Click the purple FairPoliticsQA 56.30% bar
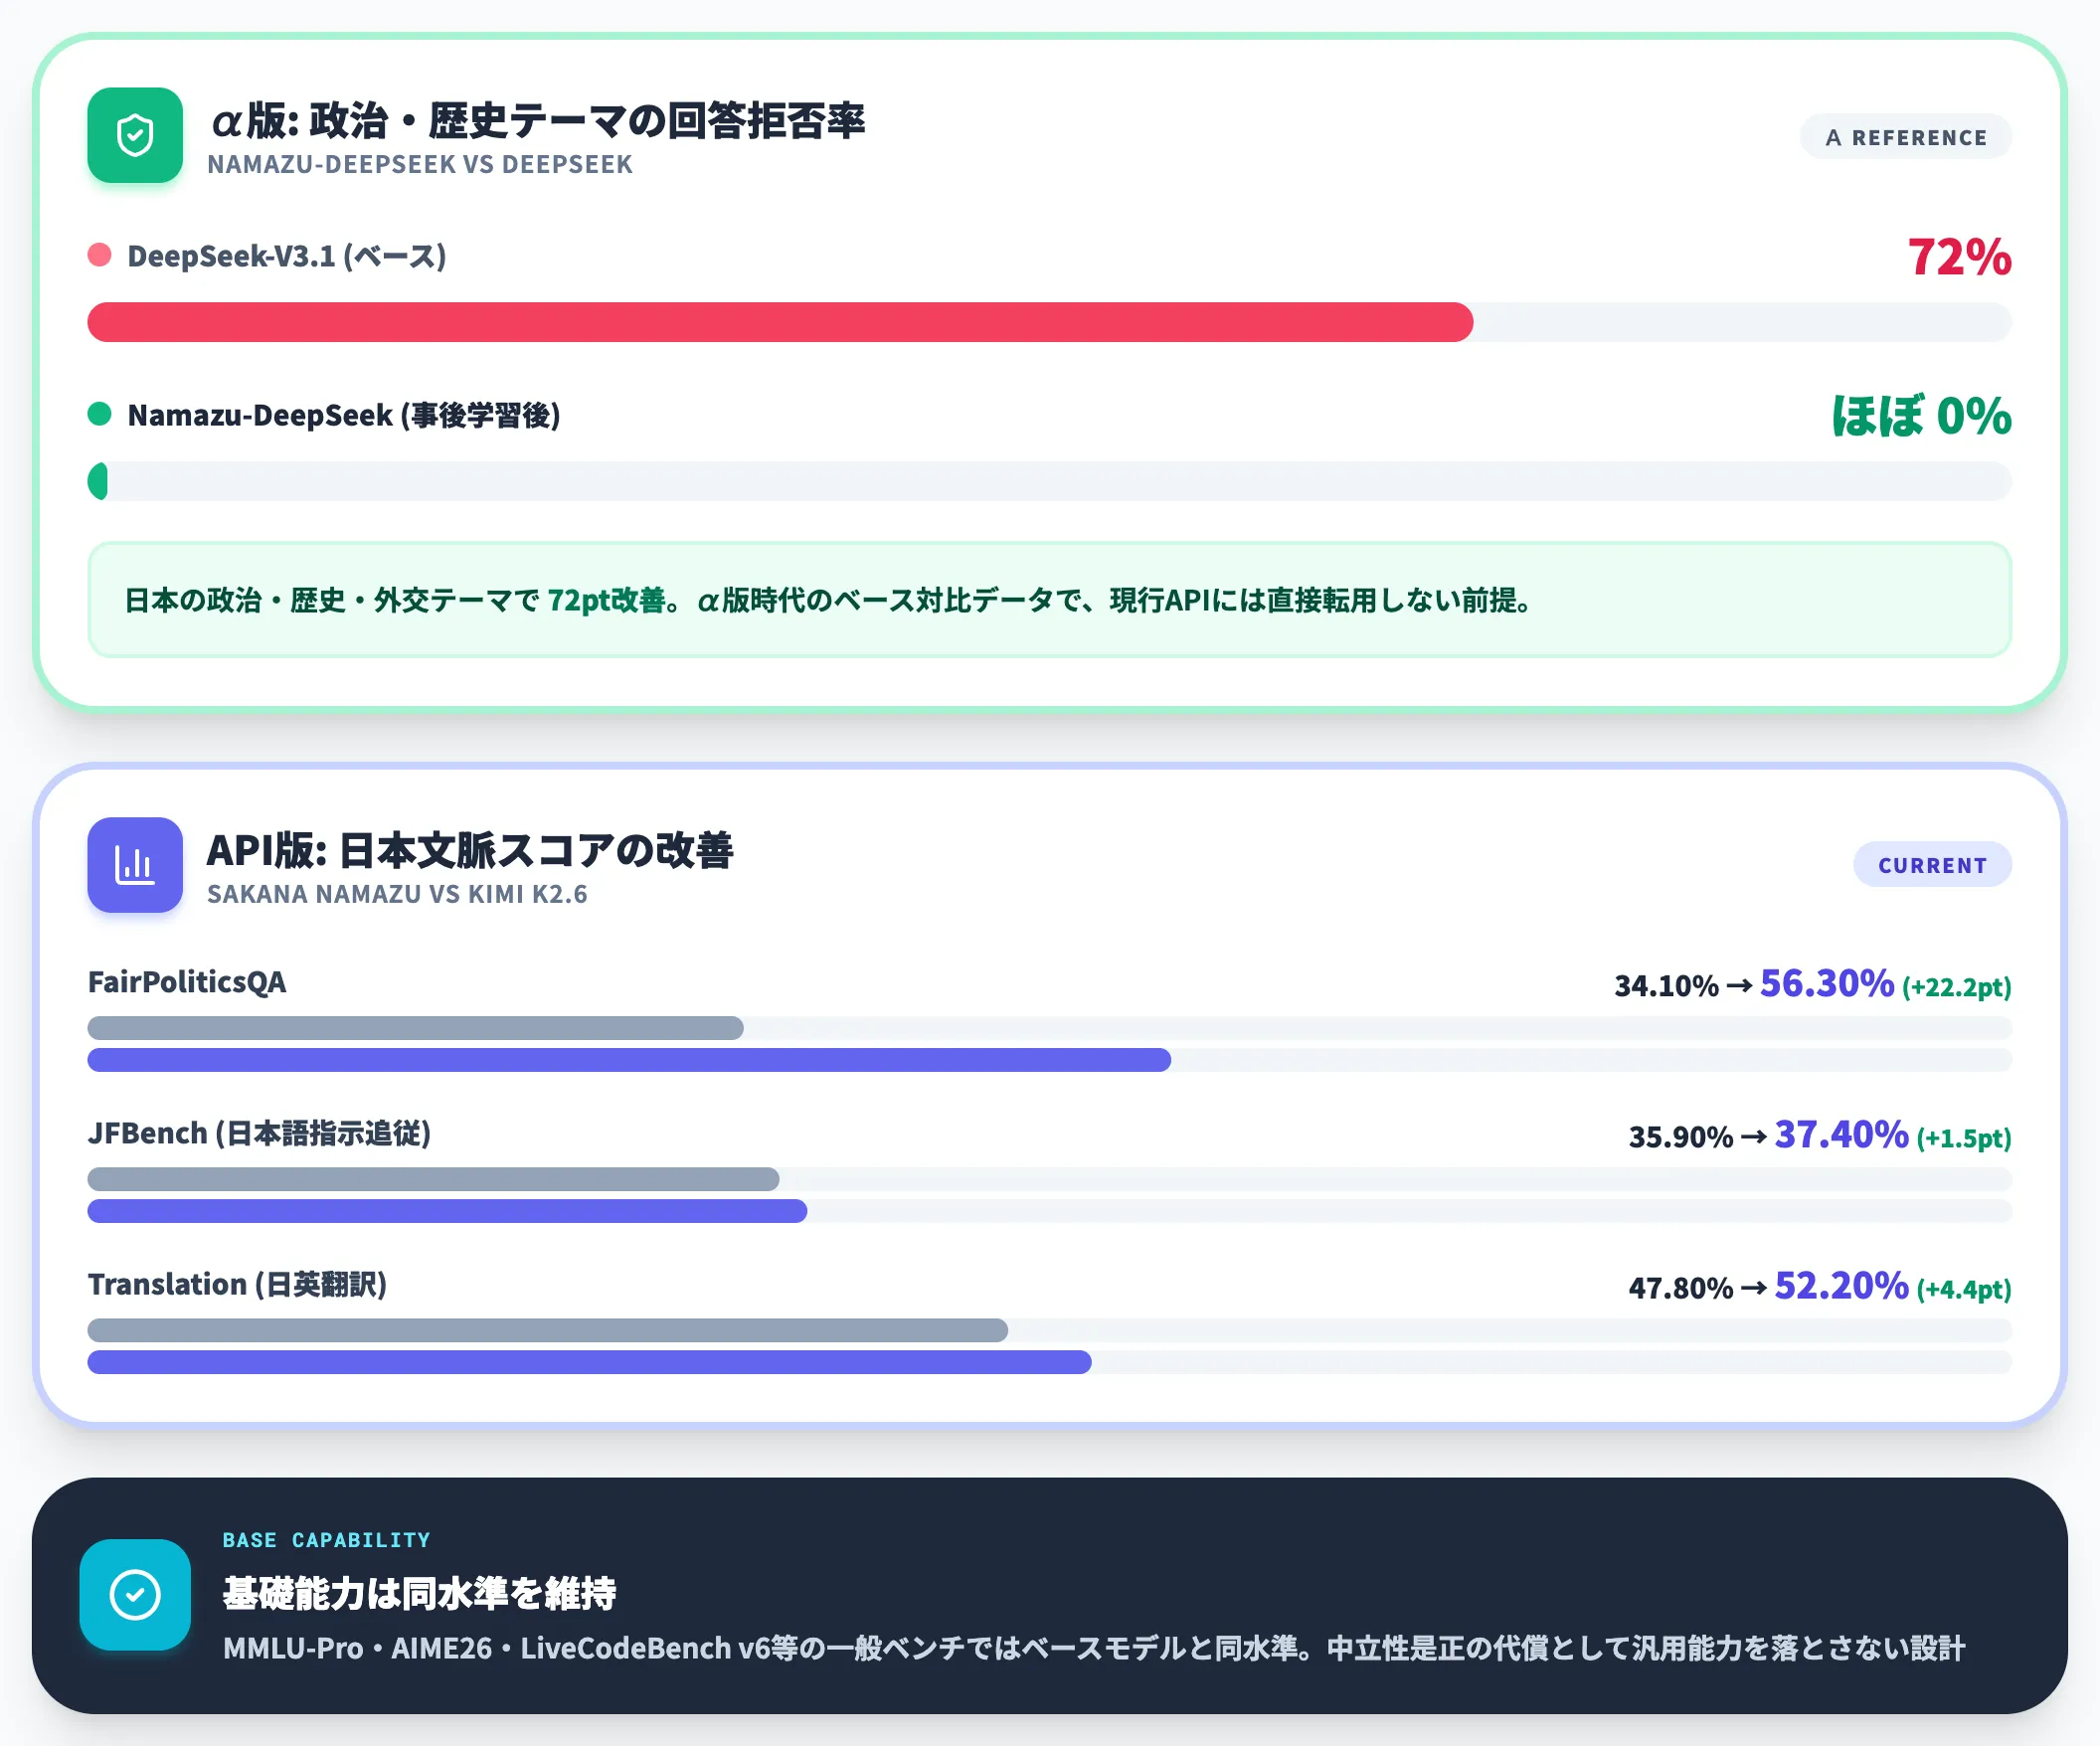The height and width of the screenshot is (1746, 2100). coord(629,1060)
